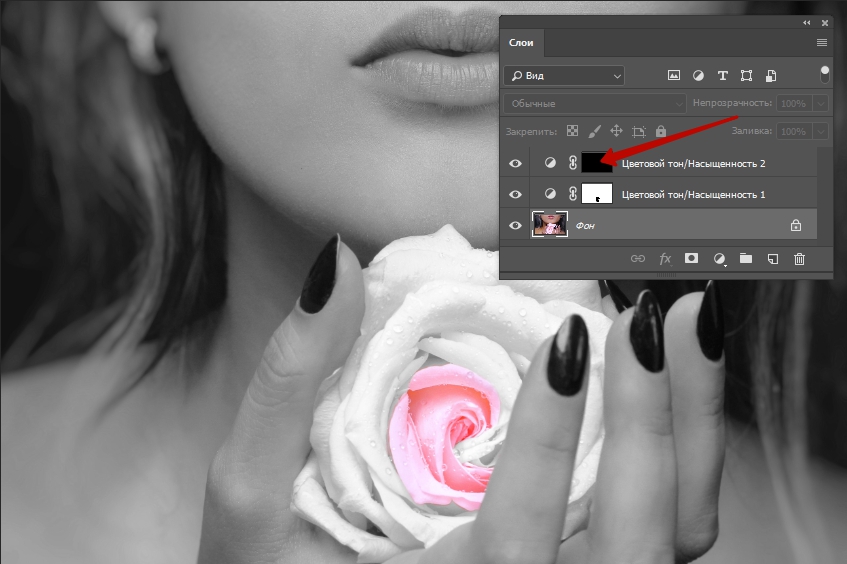Expand the Заливка slider arrow
Screen dimensions: 847x564
pos(821,131)
